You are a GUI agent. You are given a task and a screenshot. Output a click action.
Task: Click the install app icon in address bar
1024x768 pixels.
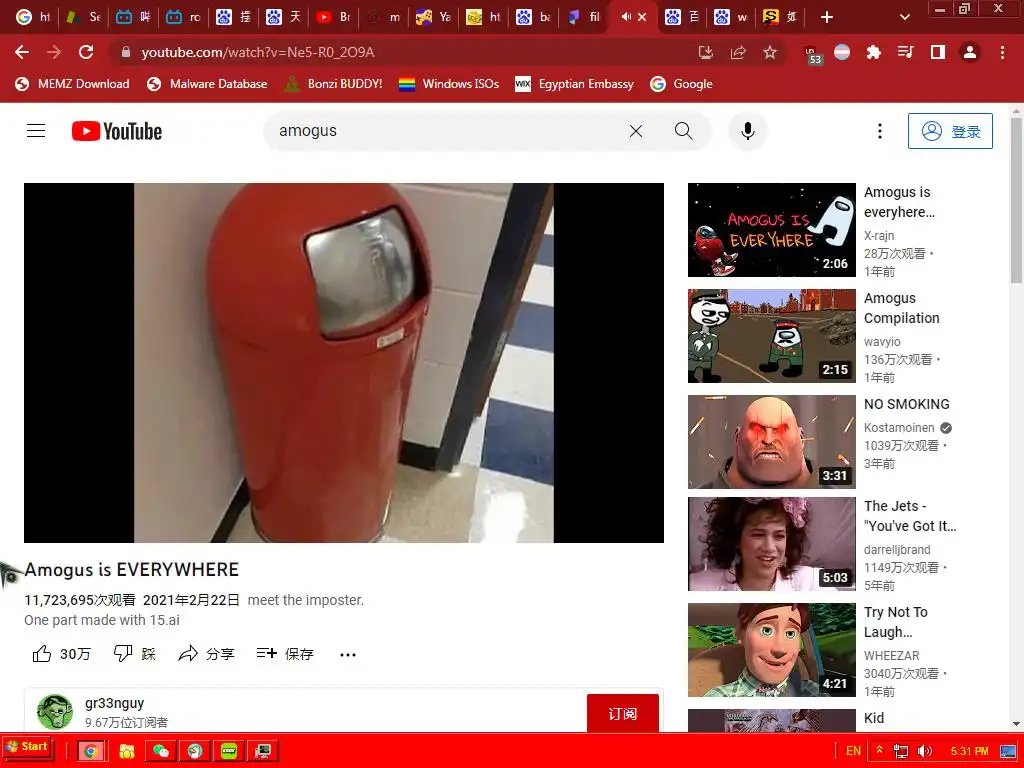click(x=706, y=52)
